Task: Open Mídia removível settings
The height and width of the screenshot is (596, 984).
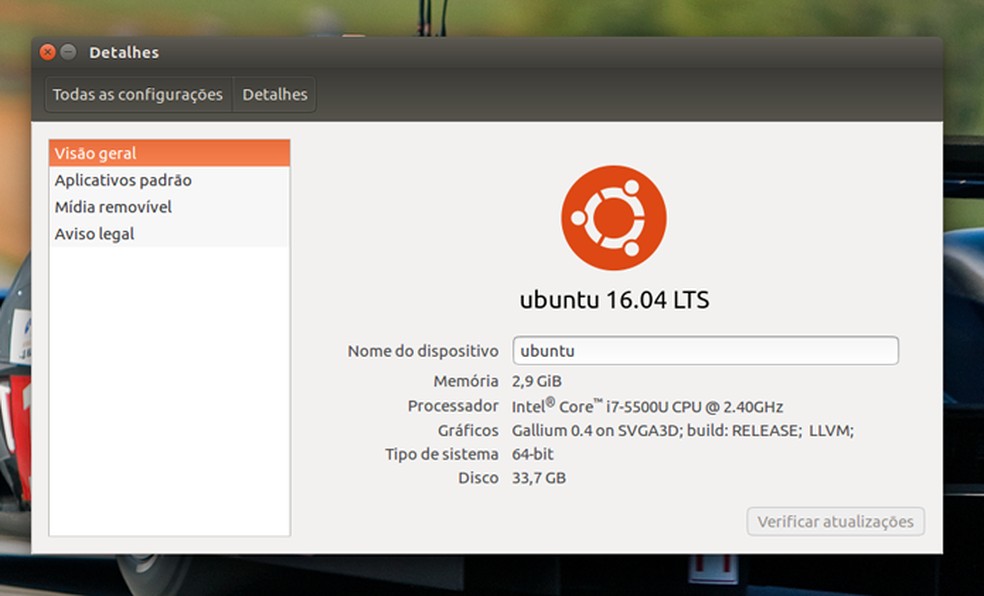Action: [112, 207]
